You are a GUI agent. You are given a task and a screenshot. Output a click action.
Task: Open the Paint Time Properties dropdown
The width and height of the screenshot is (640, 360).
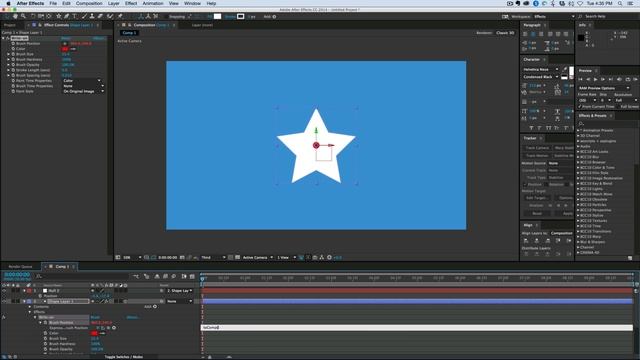(x=82, y=81)
